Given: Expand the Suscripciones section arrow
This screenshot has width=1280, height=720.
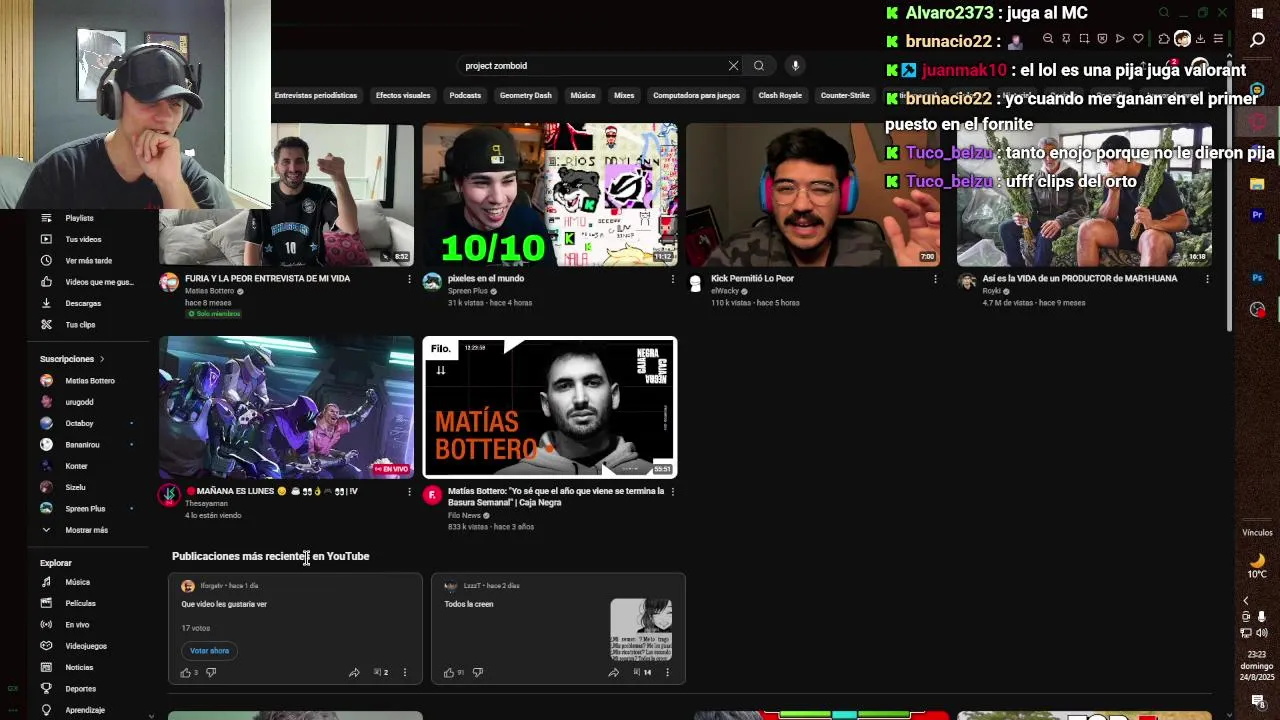Looking at the screenshot, I should 101,359.
